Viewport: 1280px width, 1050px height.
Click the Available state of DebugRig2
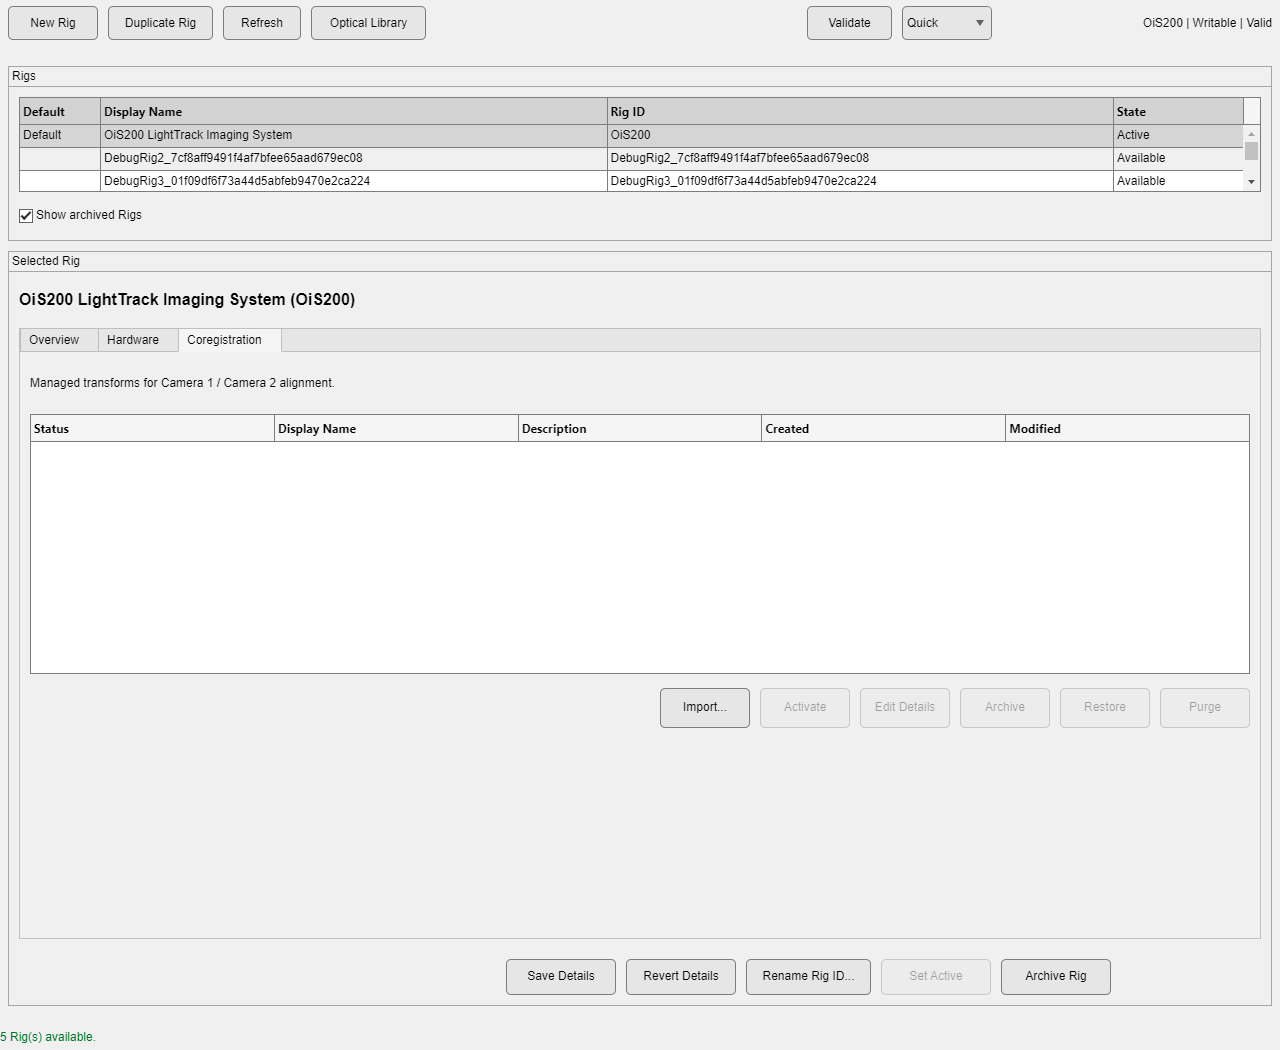click(x=1178, y=159)
